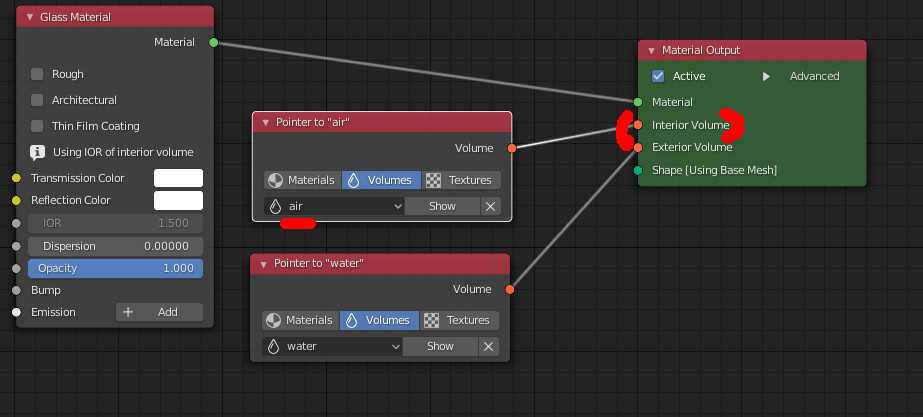Viewport: 923px width, 417px height.
Task: Open the water volume dropdown
Action: tap(332, 346)
